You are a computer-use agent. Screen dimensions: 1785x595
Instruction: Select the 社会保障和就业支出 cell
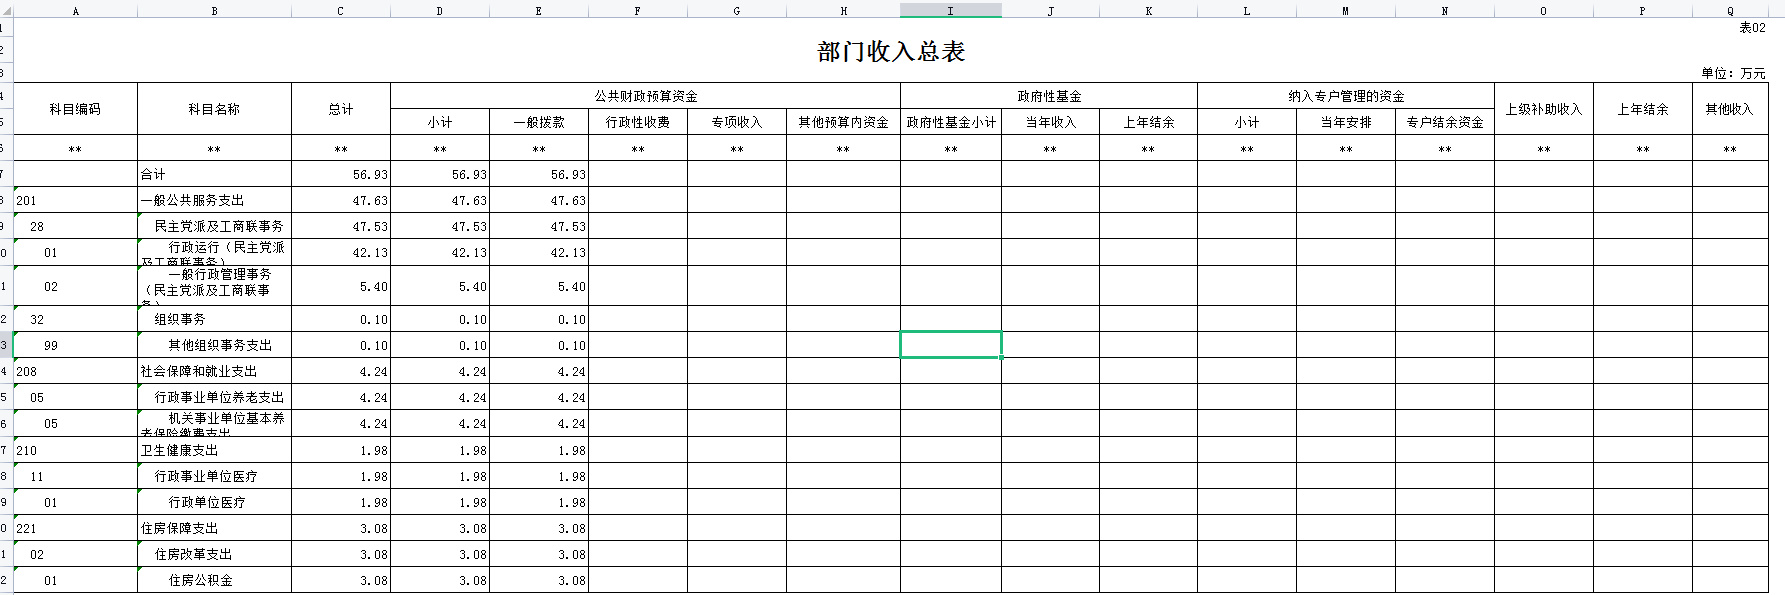point(214,371)
